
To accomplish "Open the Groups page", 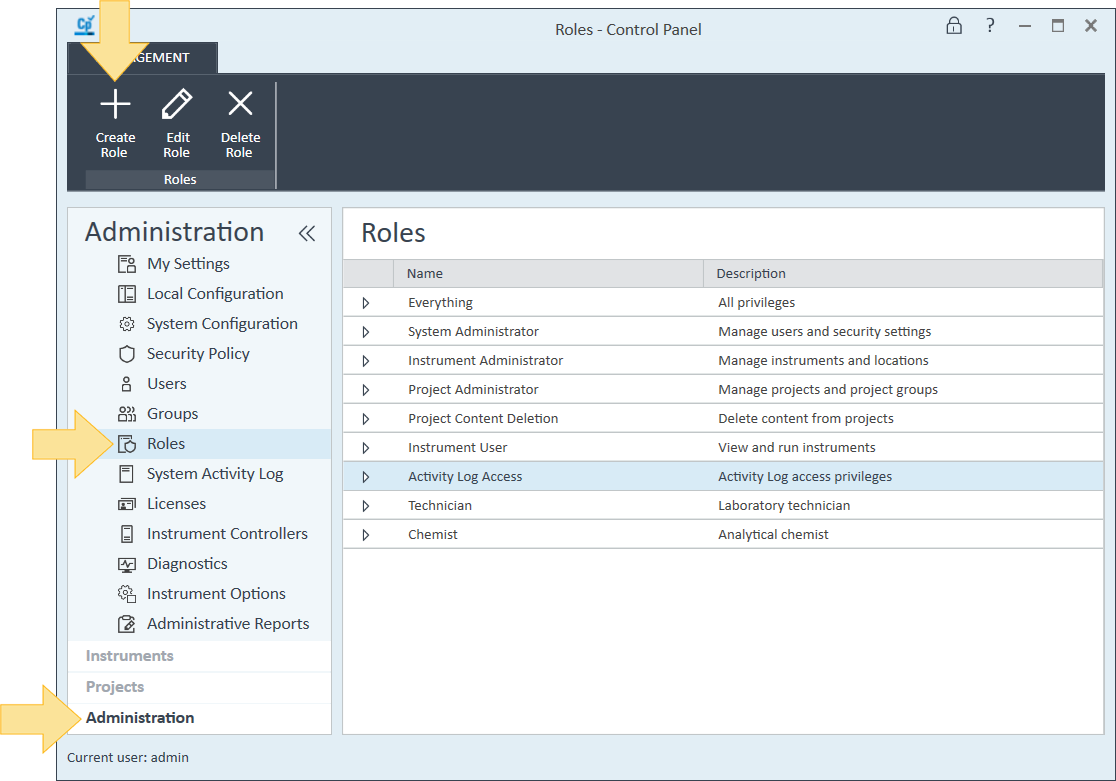I will [172, 414].
